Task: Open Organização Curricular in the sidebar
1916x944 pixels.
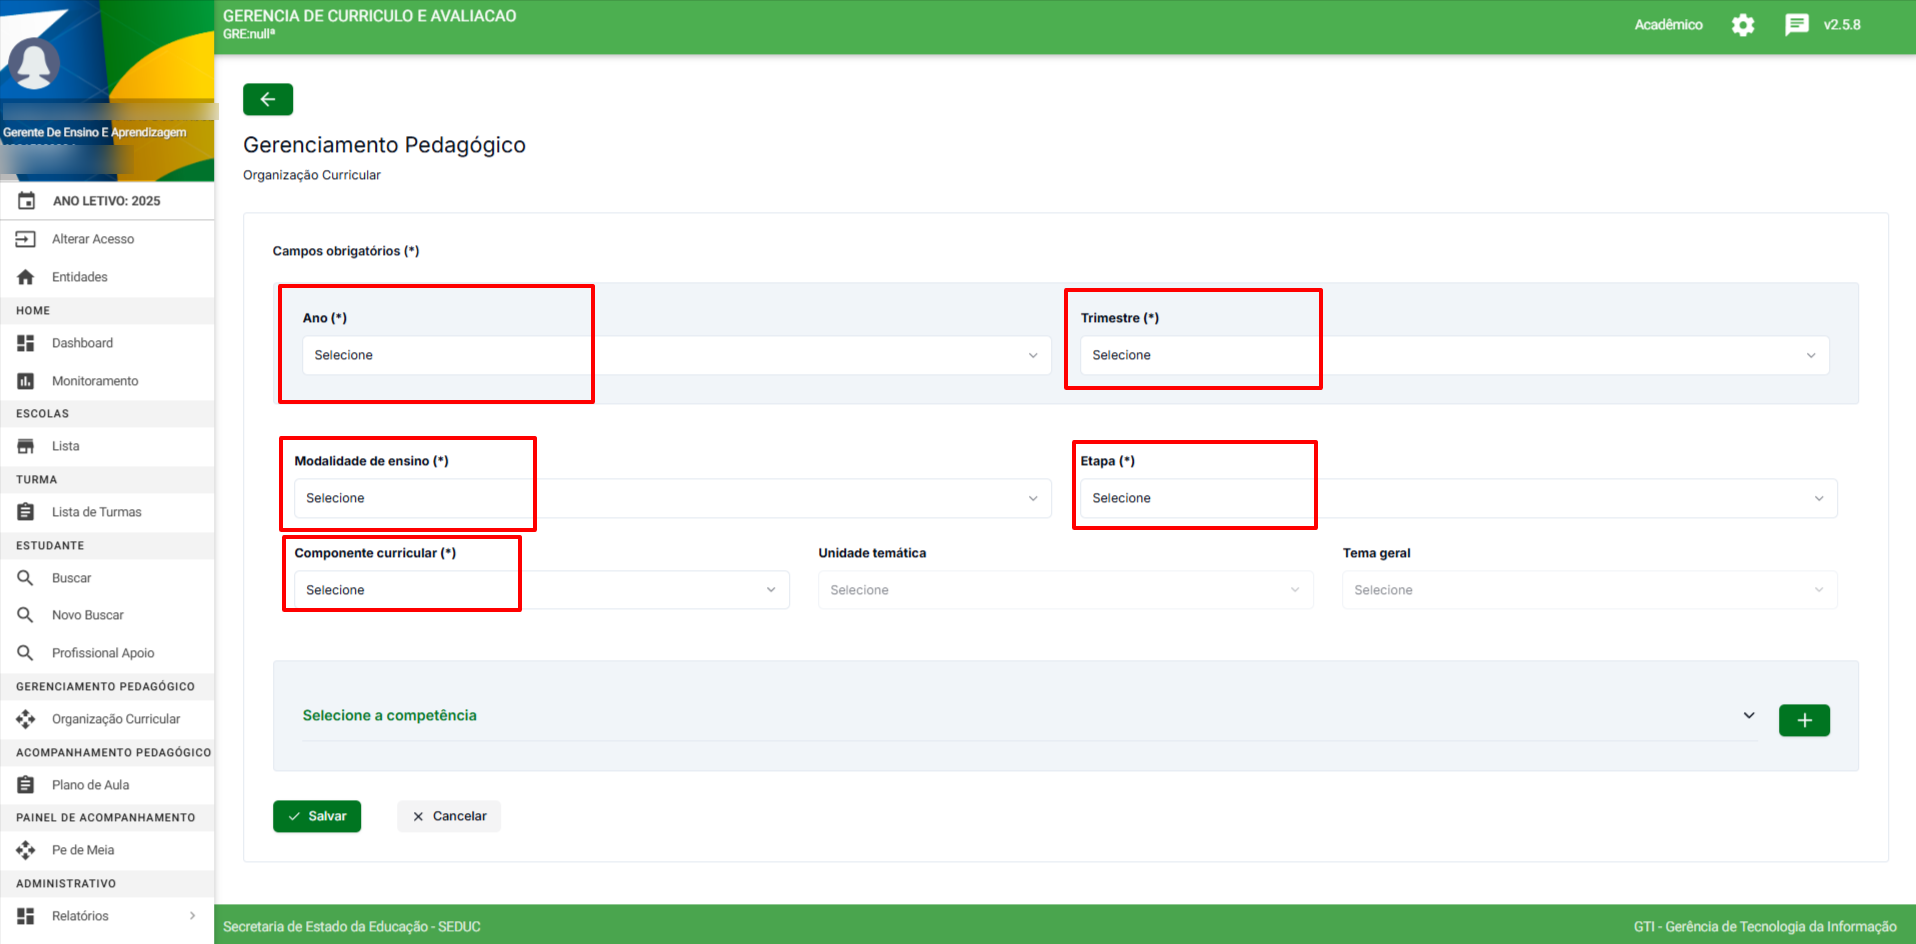Action: (x=116, y=719)
